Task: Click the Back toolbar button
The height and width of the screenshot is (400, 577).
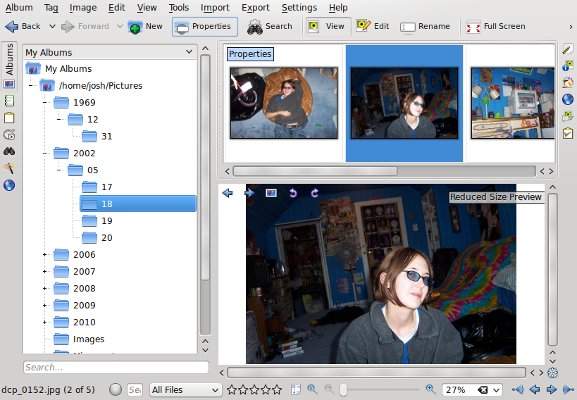Action: tap(23, 26)
